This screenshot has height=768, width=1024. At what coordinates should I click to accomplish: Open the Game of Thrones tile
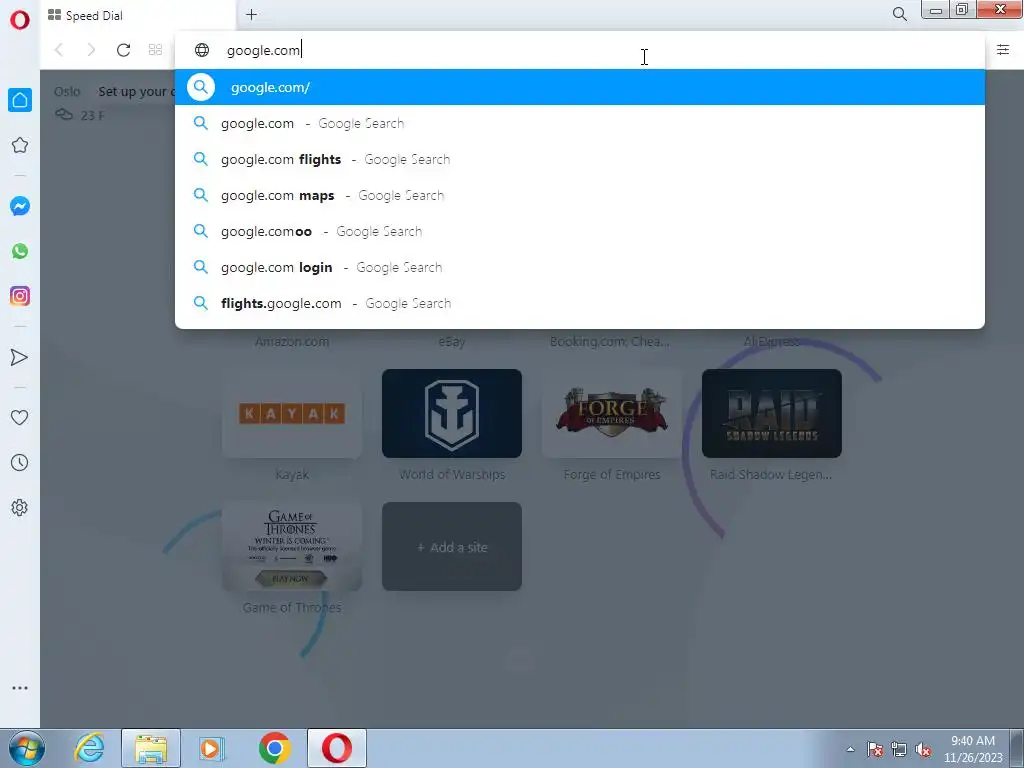point(292,547)
